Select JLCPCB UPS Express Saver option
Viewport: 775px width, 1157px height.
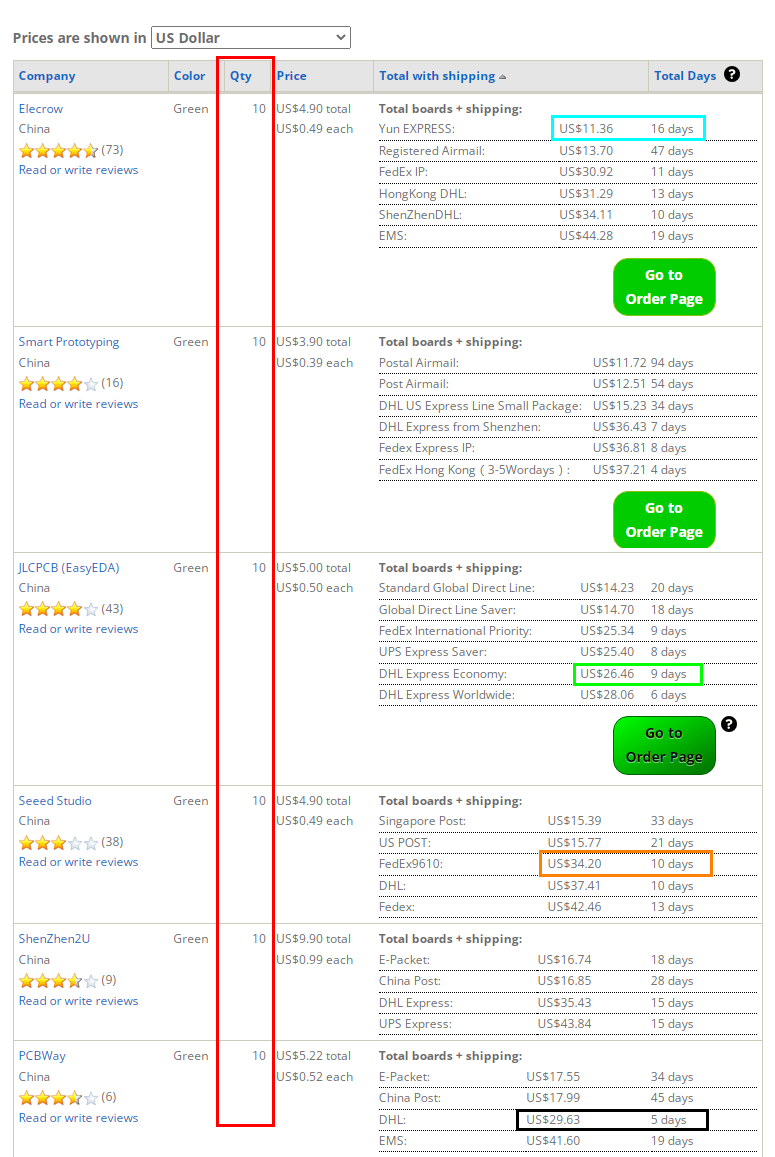coord(568,652)
